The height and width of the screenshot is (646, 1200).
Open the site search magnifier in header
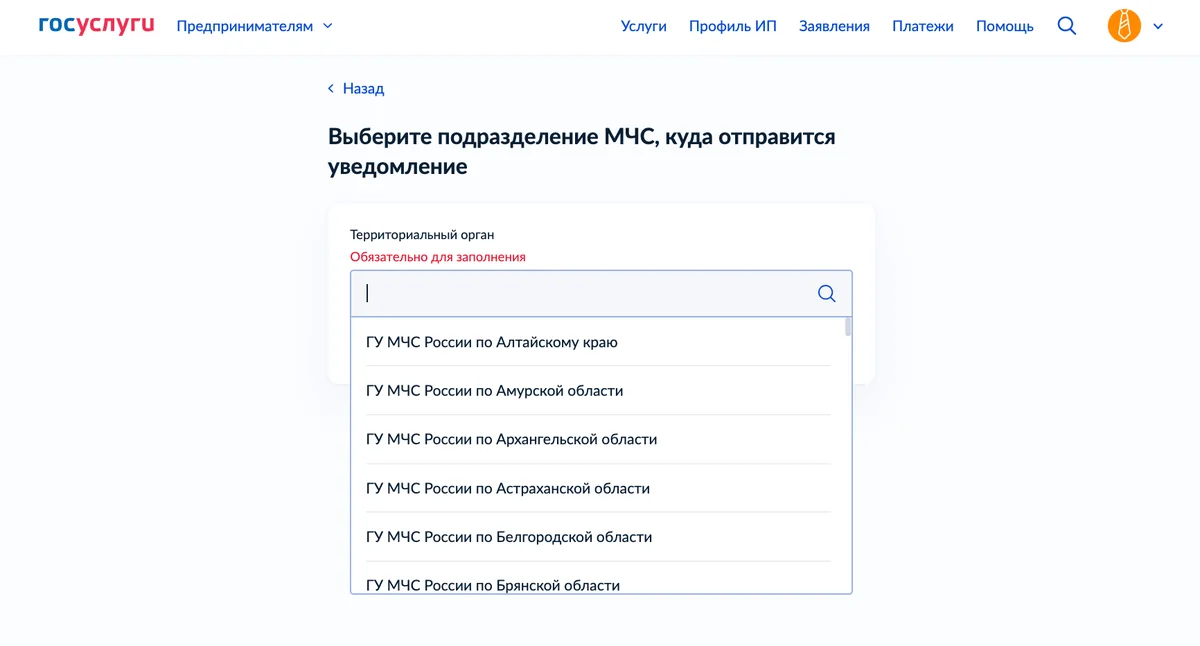coord(1067,26)
